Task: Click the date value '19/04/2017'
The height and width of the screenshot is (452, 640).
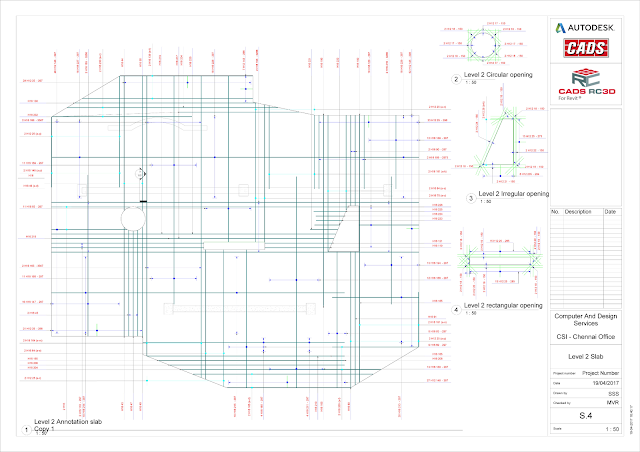Action: (606, 383)
